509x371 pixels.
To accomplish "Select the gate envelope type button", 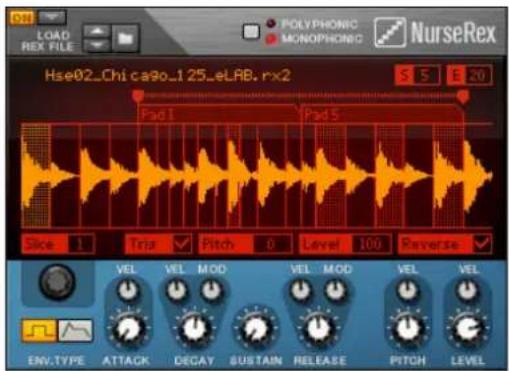I will coord(39,330).
